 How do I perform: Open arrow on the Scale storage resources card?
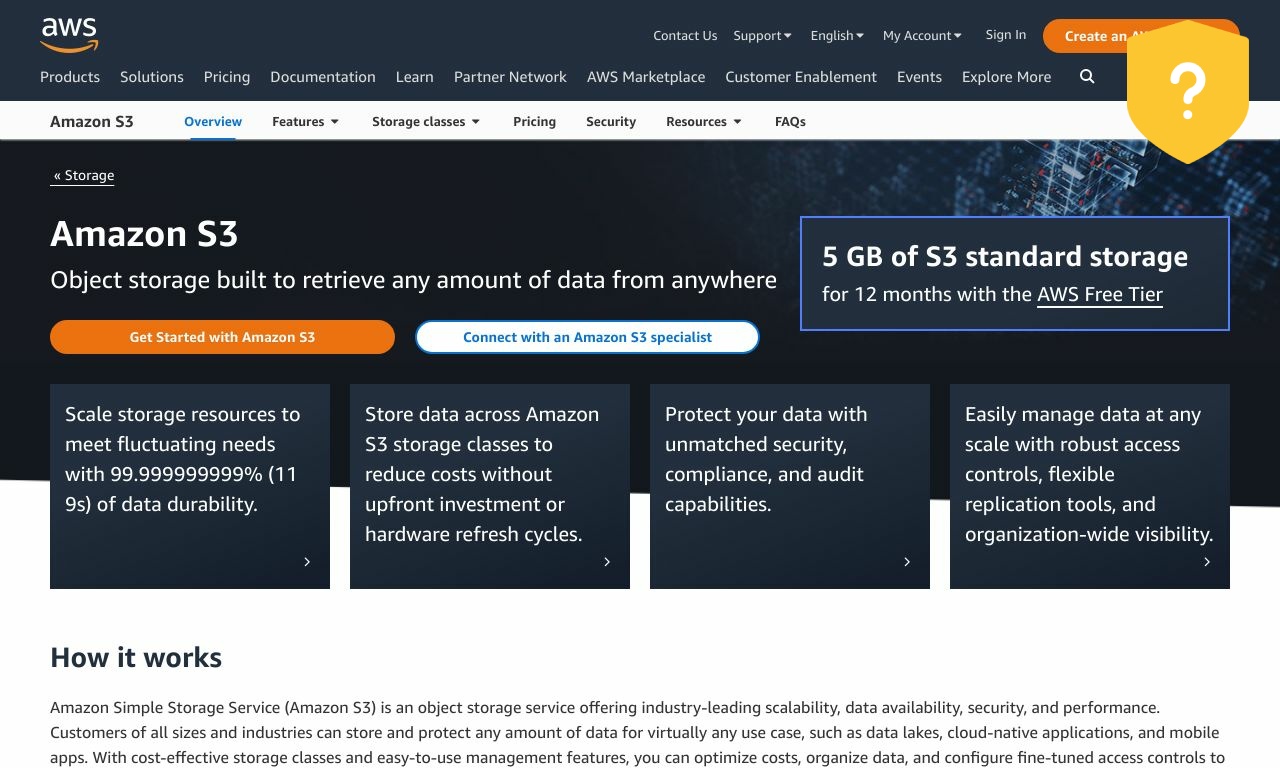(x=307, y=562)
